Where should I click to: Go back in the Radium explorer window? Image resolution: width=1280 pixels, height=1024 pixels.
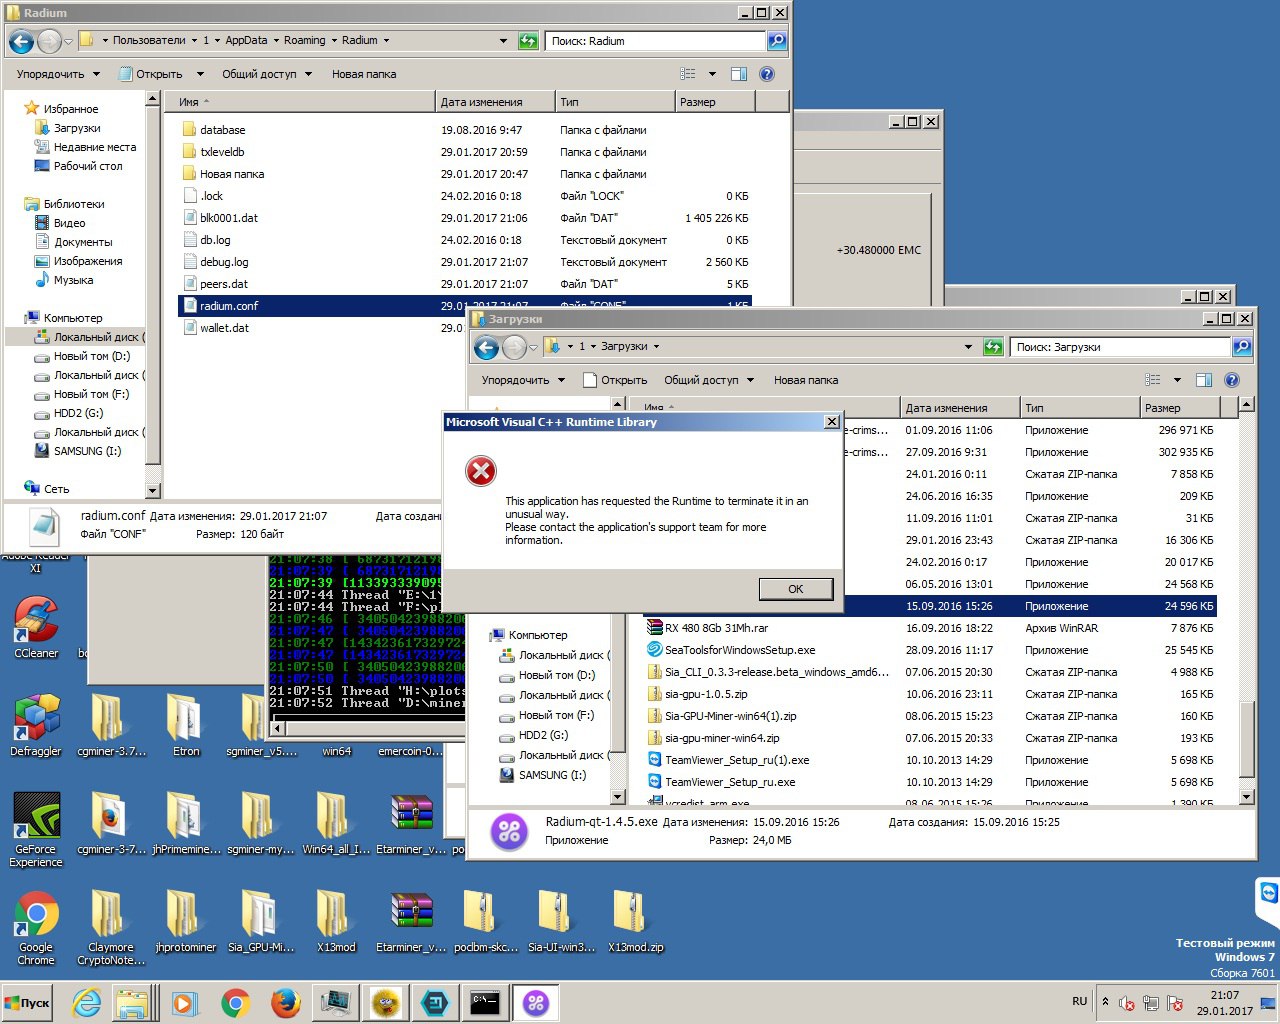[x=20, y=41]
